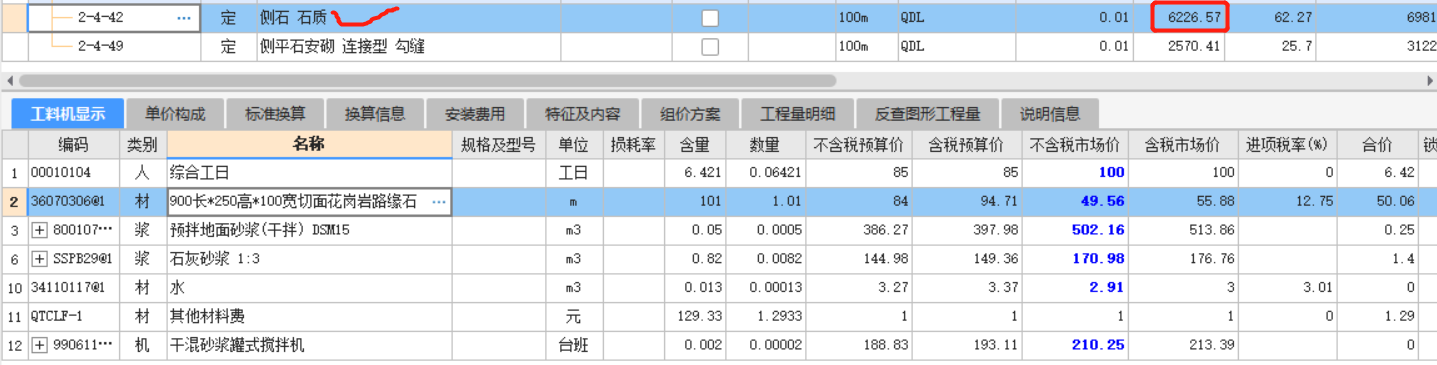
Task: Switch to the 特征及内容 tab
Action: [582, 113]
